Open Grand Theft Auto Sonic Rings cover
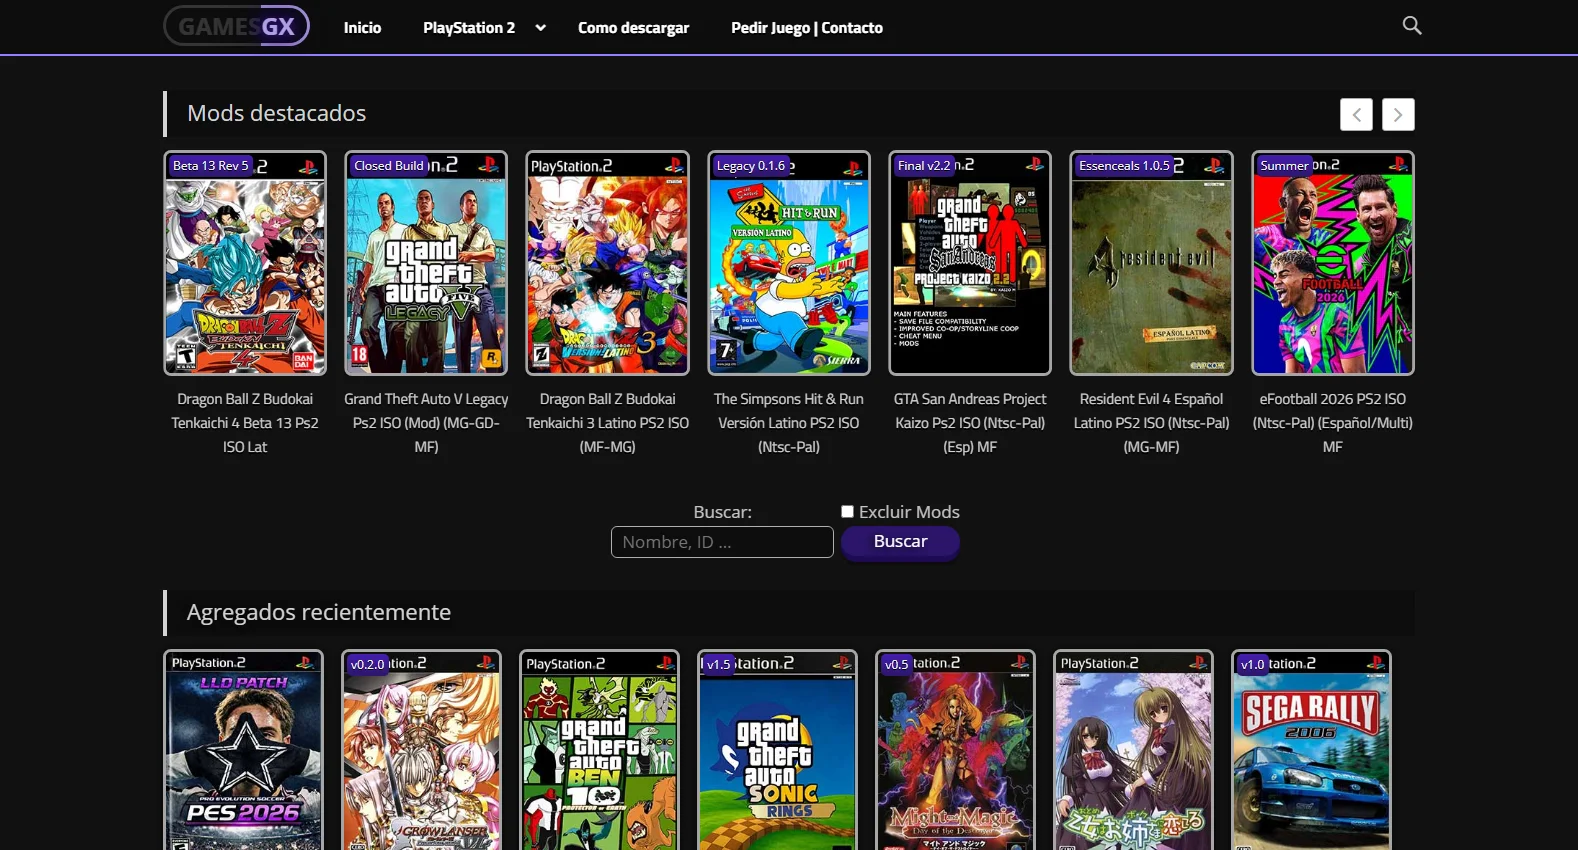The image size is (1578, 850). (x=777, y=750)
